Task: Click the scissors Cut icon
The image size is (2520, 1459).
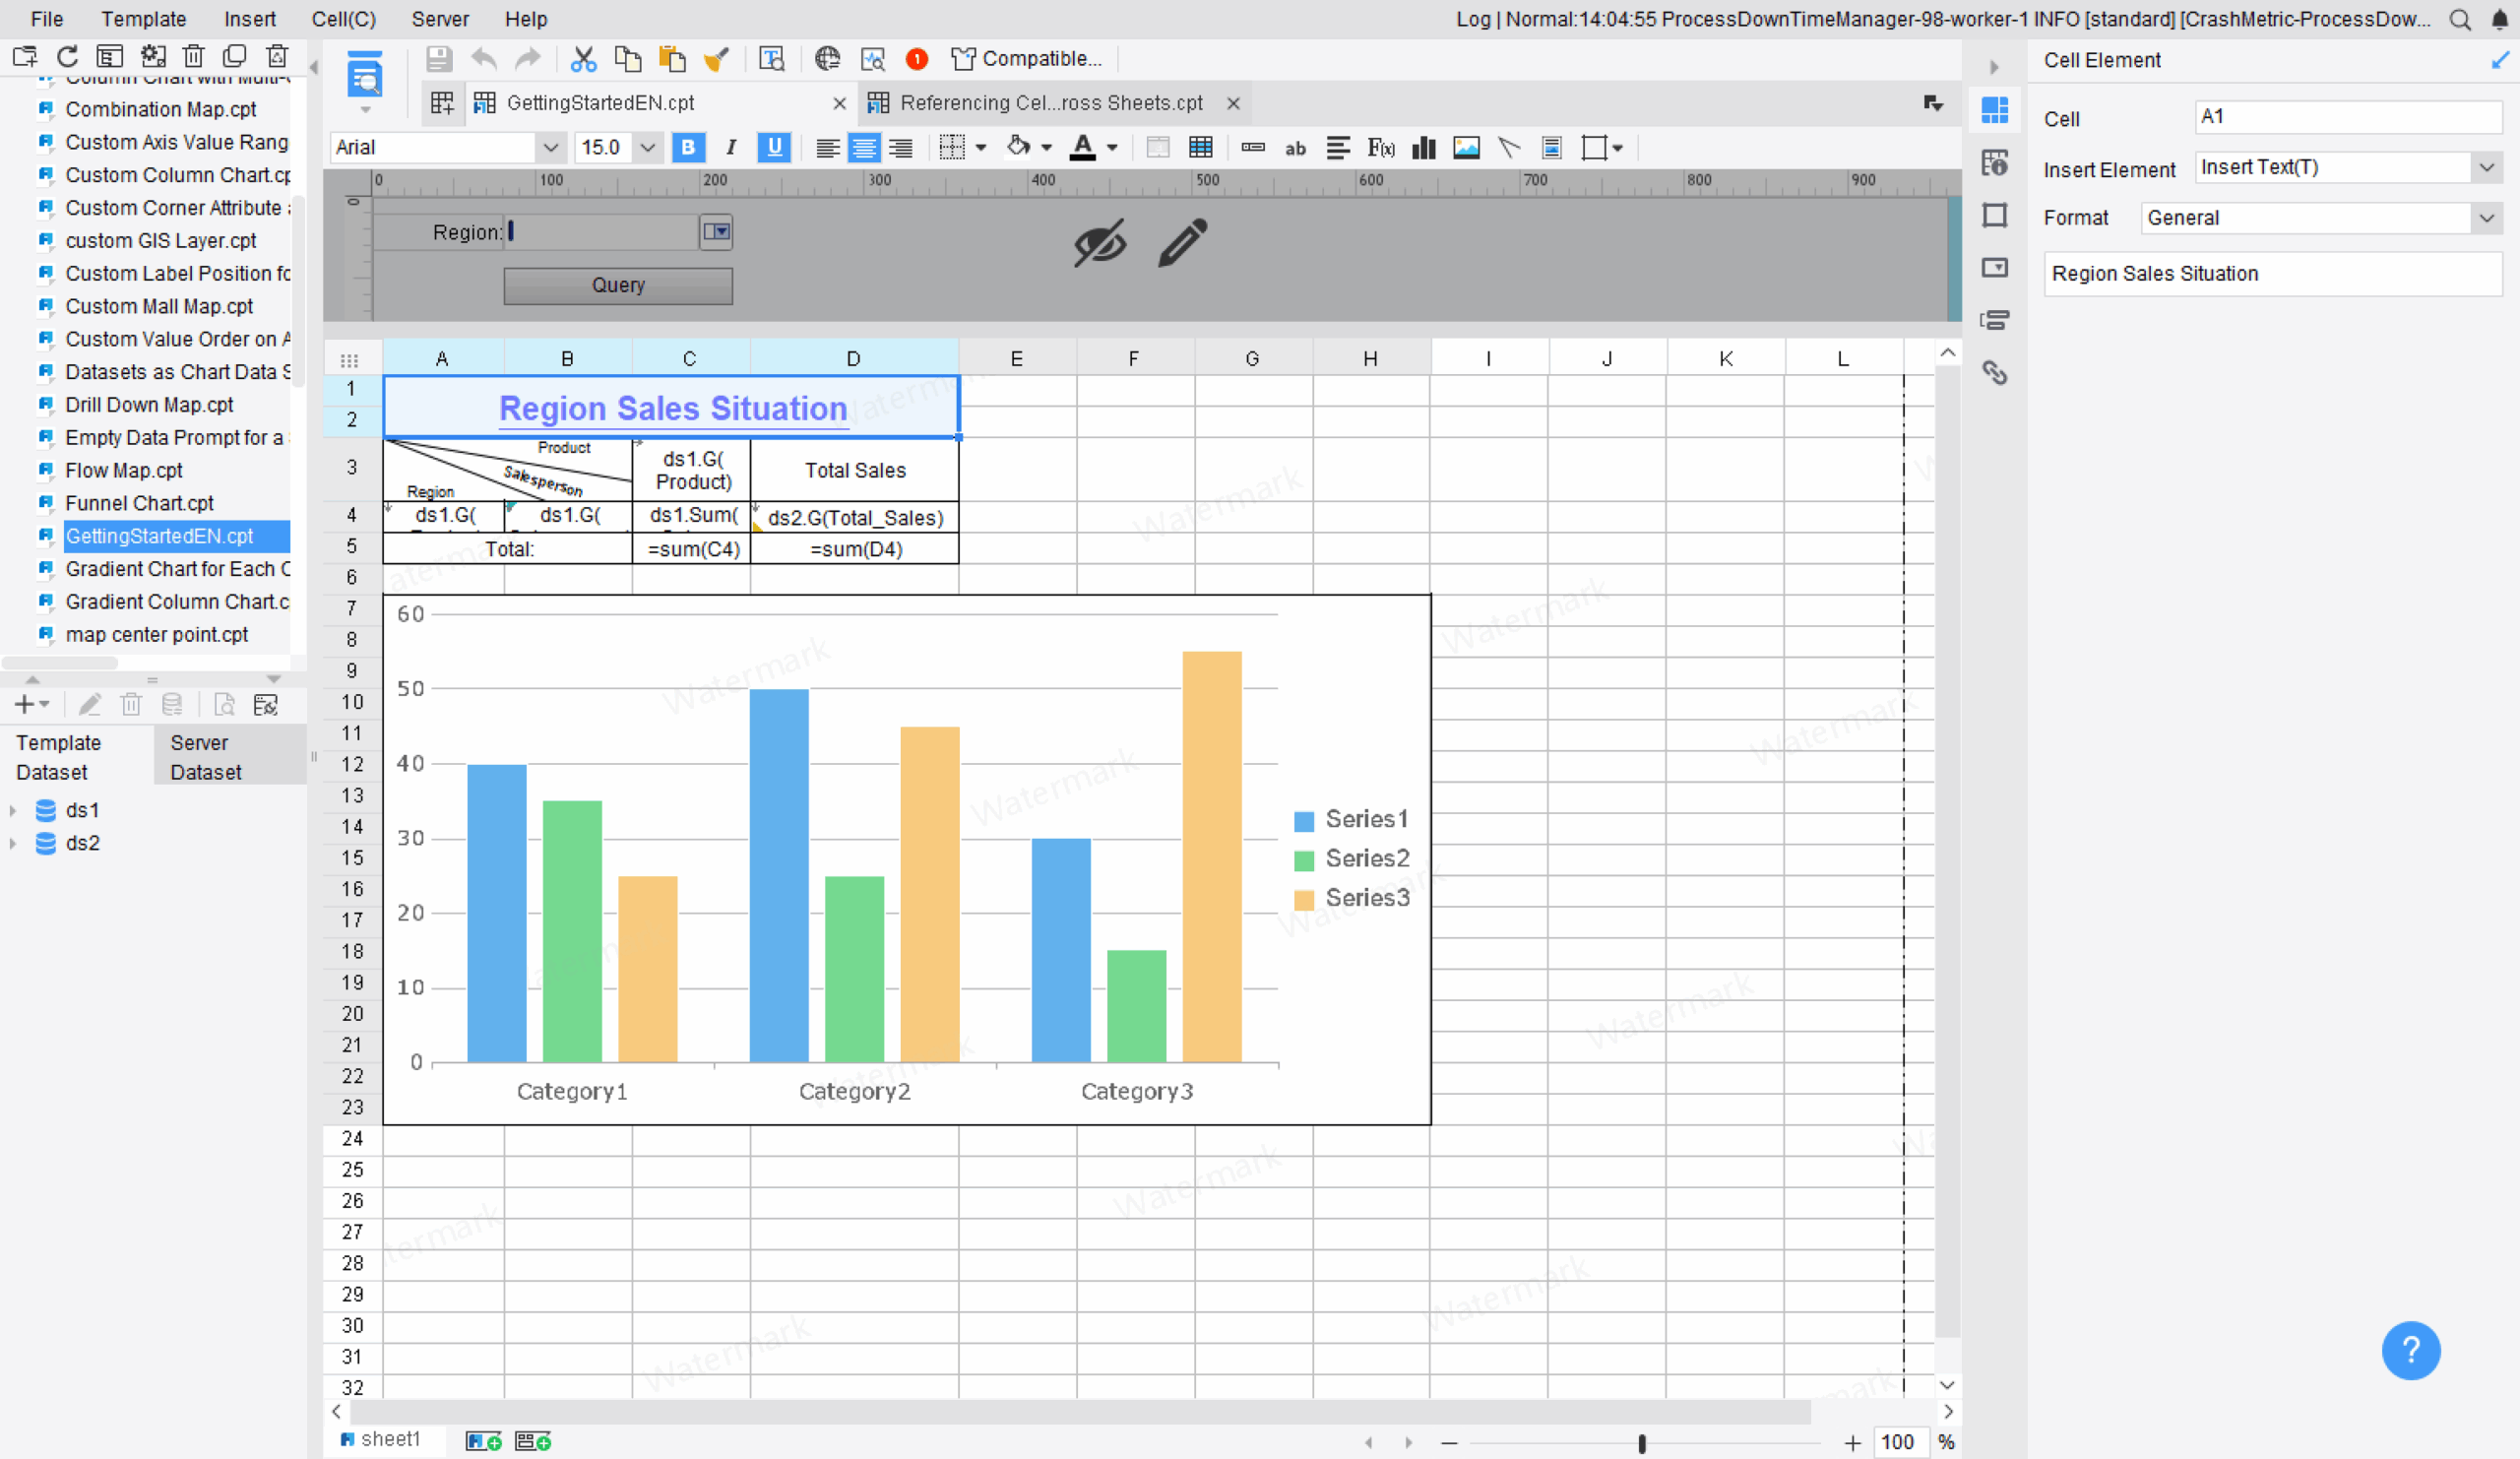Action: click(583, 59)
